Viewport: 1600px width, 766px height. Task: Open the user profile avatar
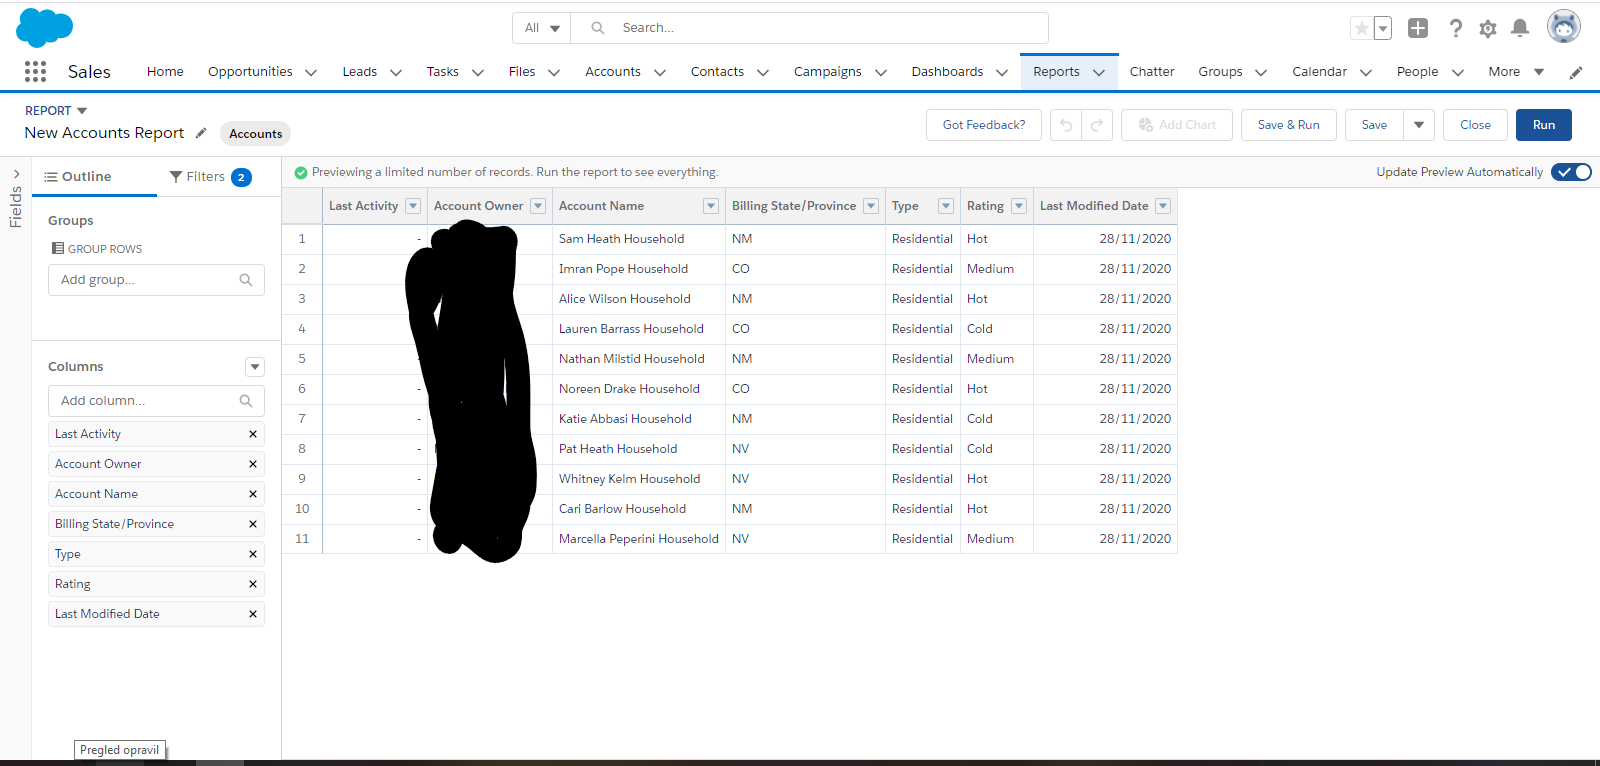pos(1564,27)
